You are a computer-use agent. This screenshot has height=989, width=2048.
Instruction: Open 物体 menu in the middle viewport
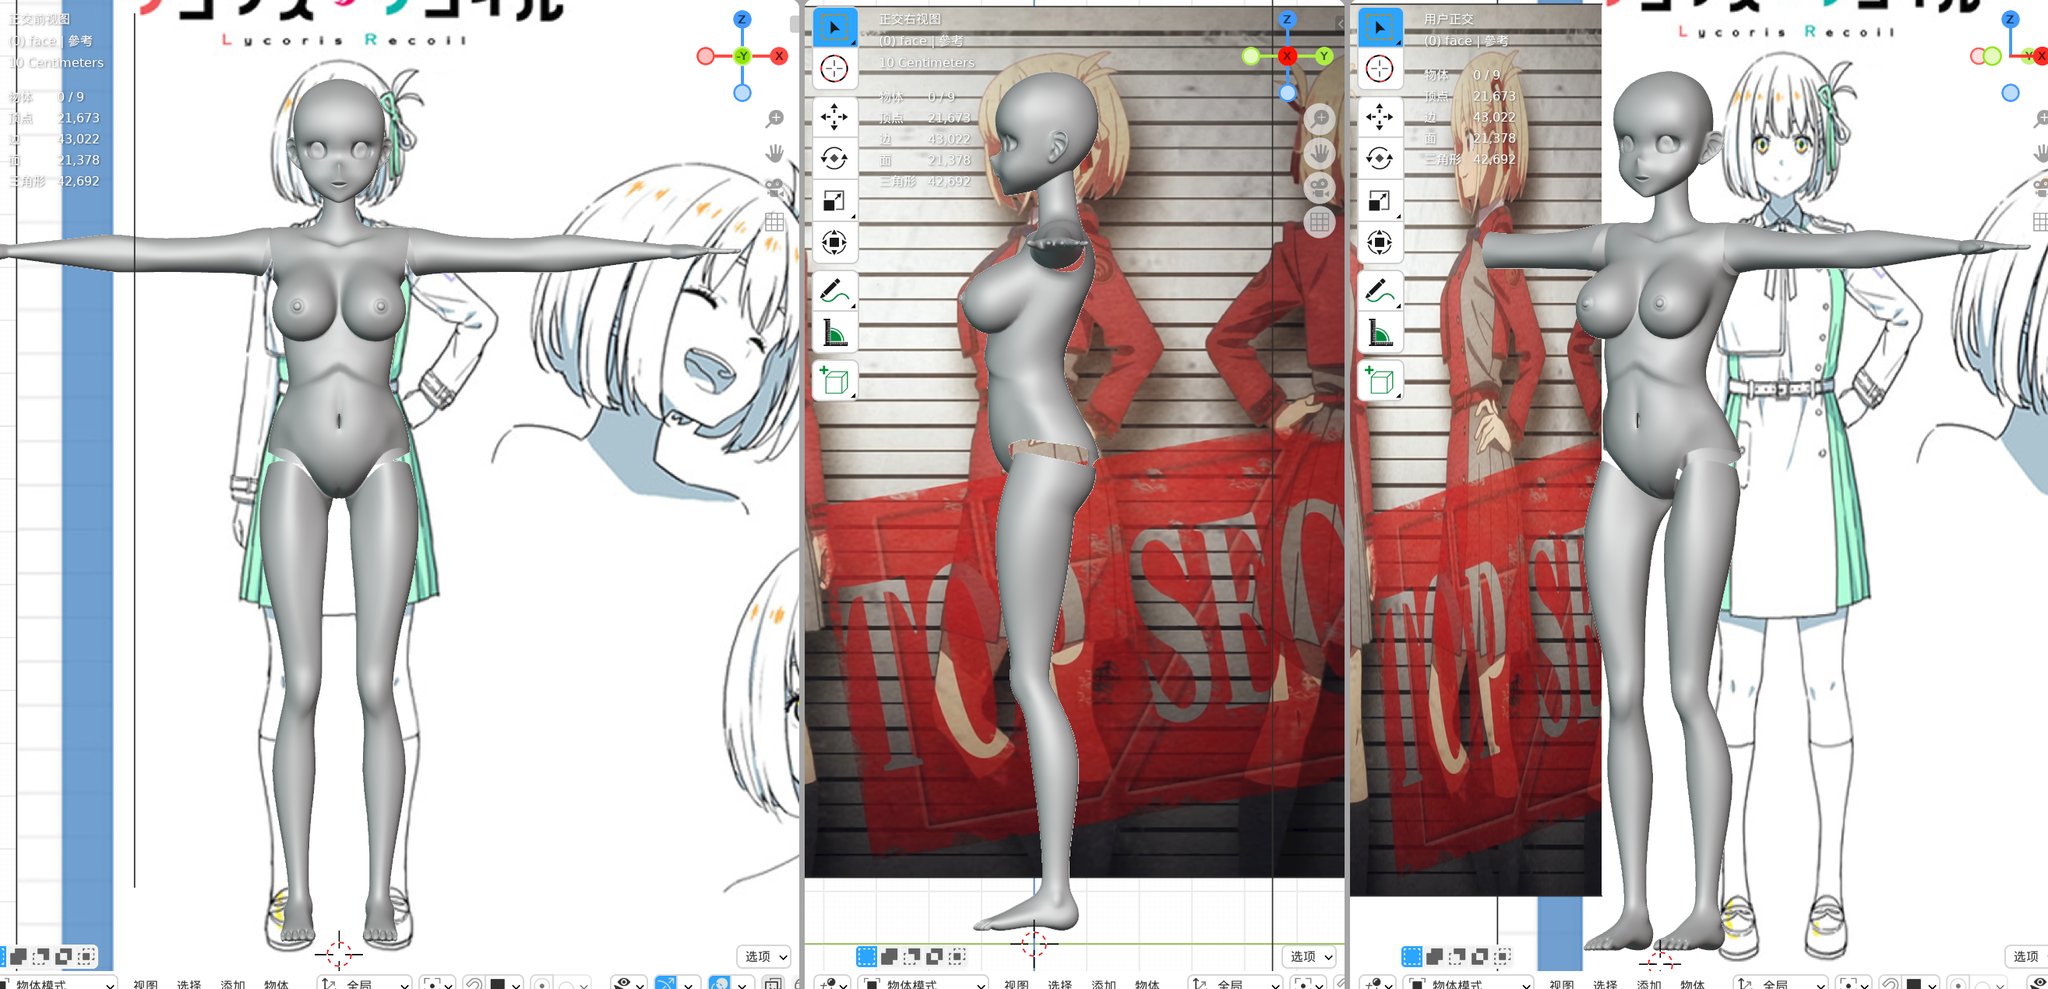coord(1147,984)
